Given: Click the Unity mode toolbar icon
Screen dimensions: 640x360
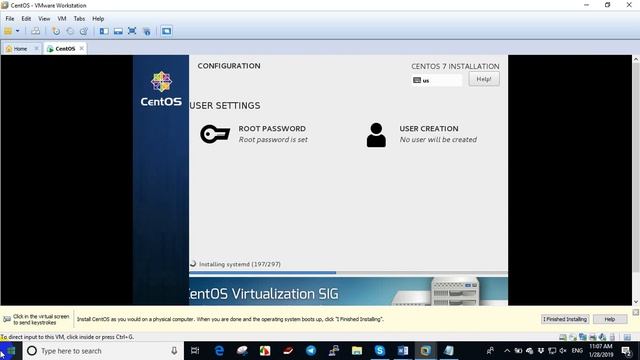Looking at the screenshot, I should click(147, 31).
